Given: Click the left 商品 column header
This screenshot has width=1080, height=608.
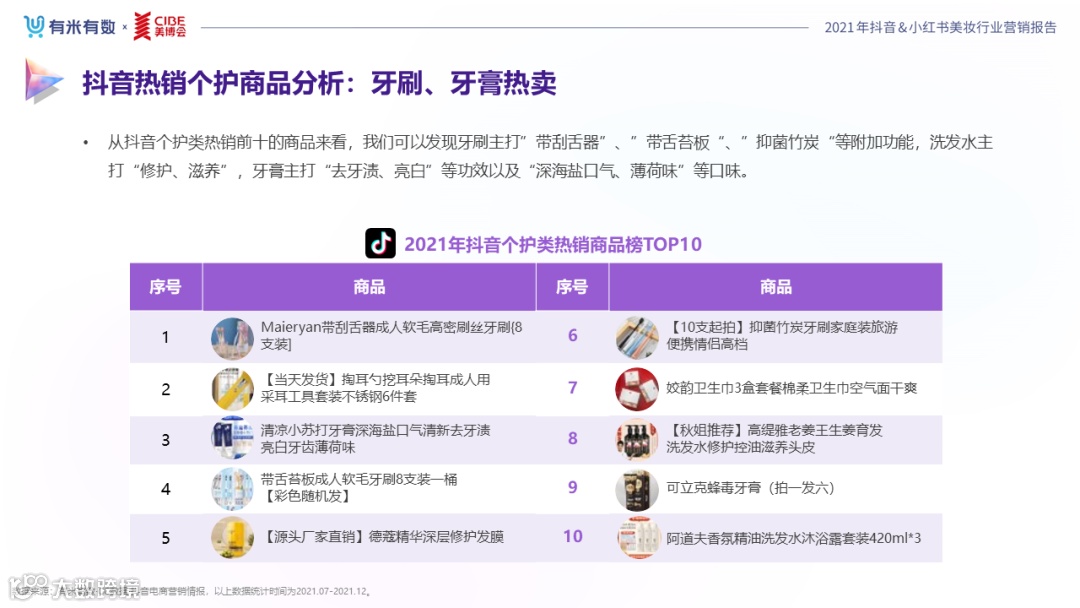Looking at the screenshot, I should pos(369,286).
